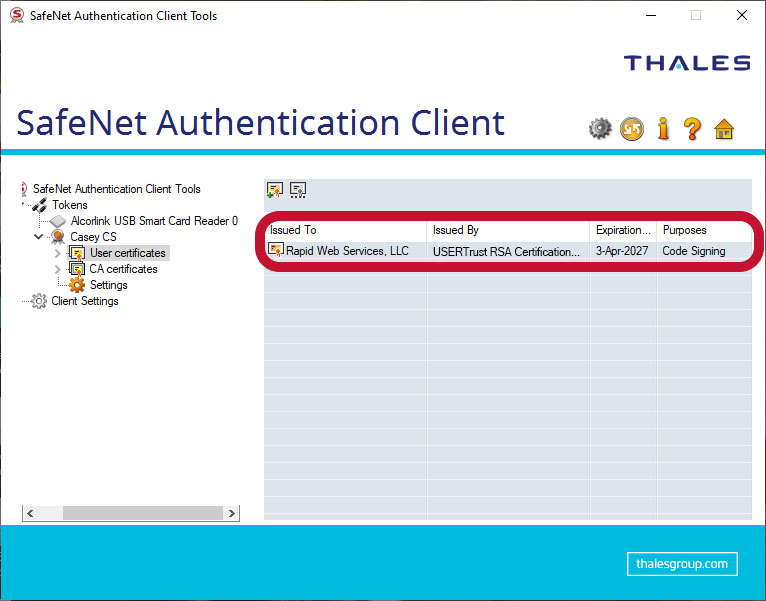Click the tree horizontal scrollbar thumb
Screen dimensions: 766x601
point(143,513)
